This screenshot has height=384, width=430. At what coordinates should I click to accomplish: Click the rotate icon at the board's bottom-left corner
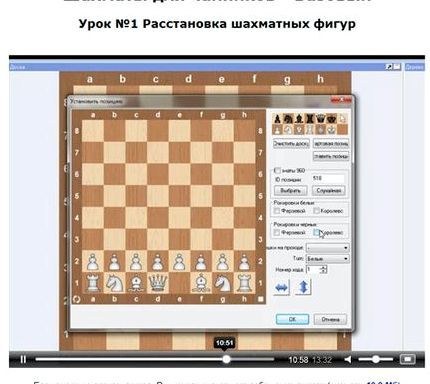76,299
